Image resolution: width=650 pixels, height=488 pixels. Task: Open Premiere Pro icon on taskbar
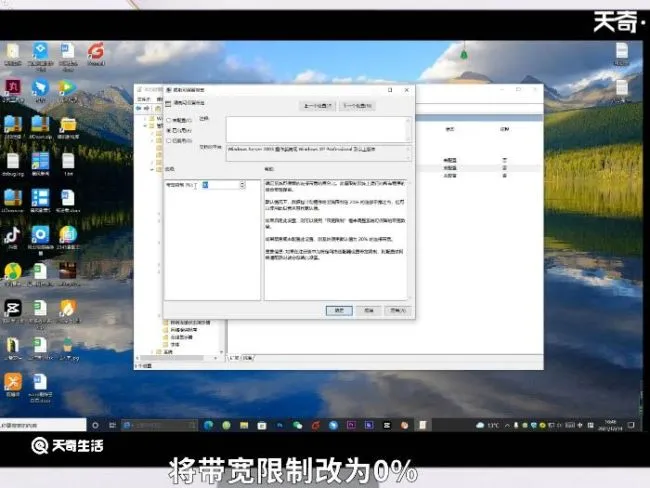351,425
